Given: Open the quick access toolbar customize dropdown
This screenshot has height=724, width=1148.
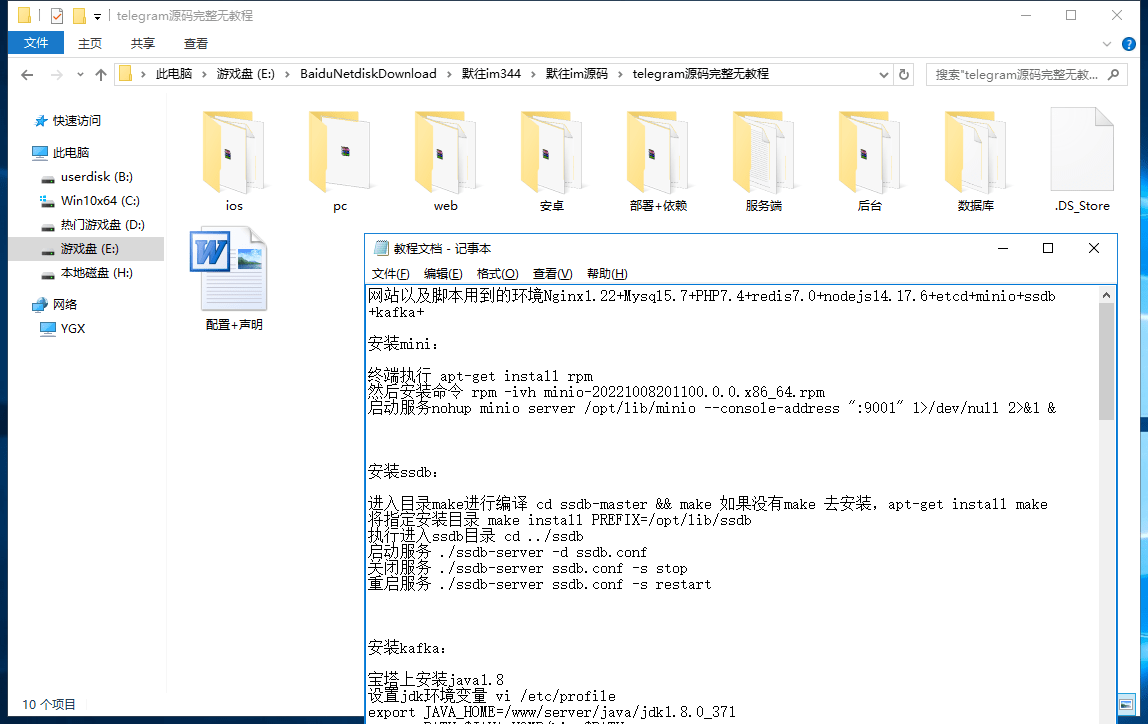Looking at the screenshot, I should tap(97, 16).
